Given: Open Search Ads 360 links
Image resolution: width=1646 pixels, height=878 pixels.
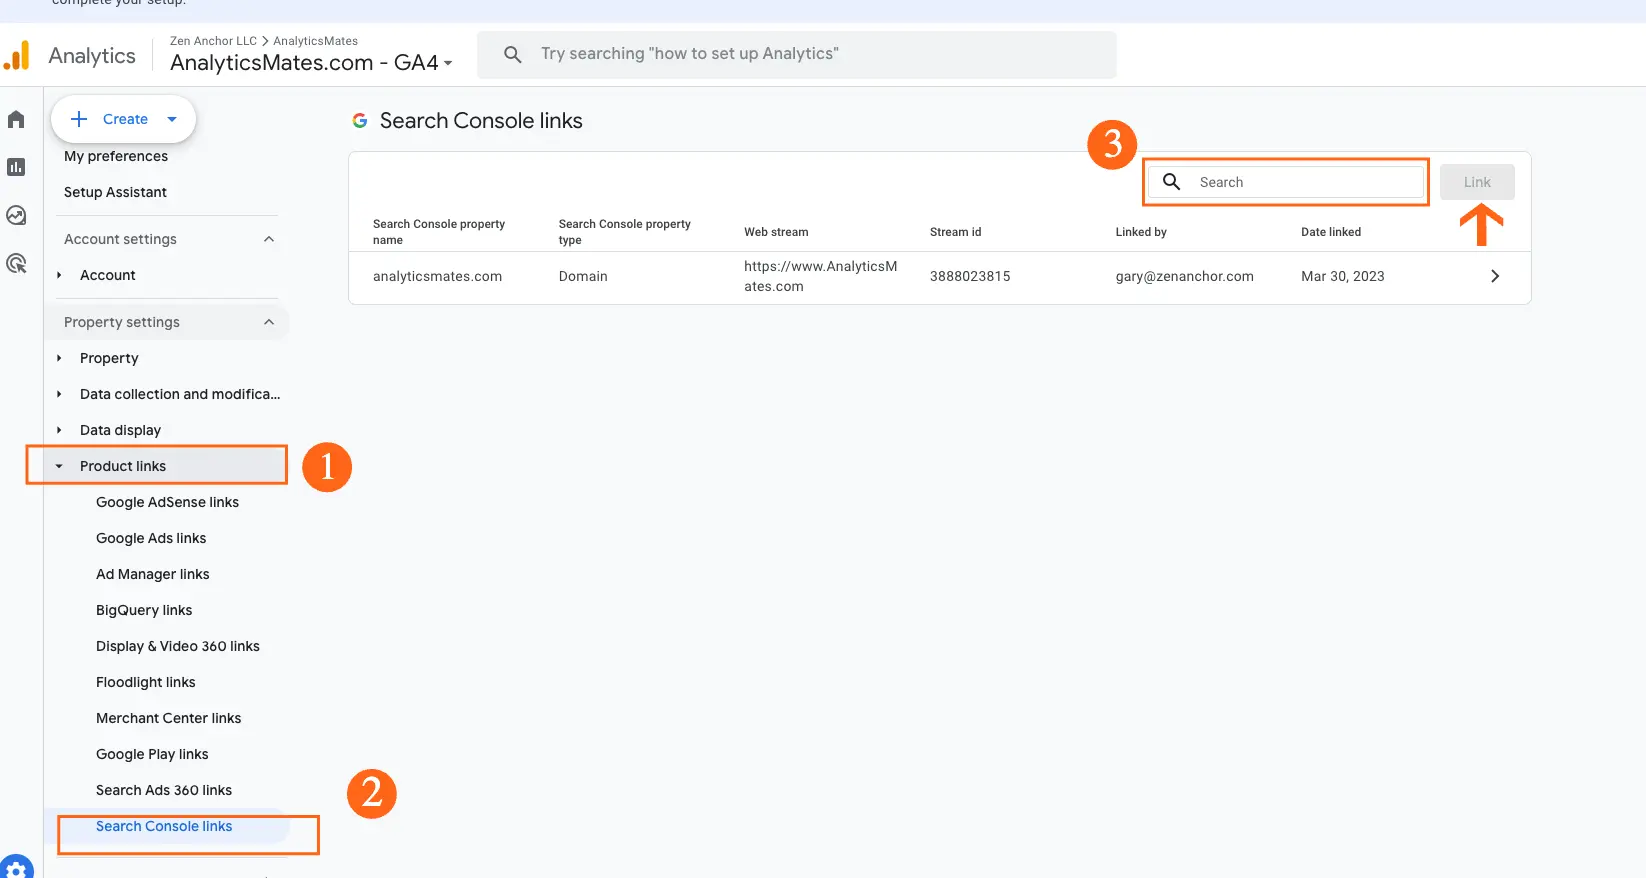Looking at the screenshot, I should 164,790.
